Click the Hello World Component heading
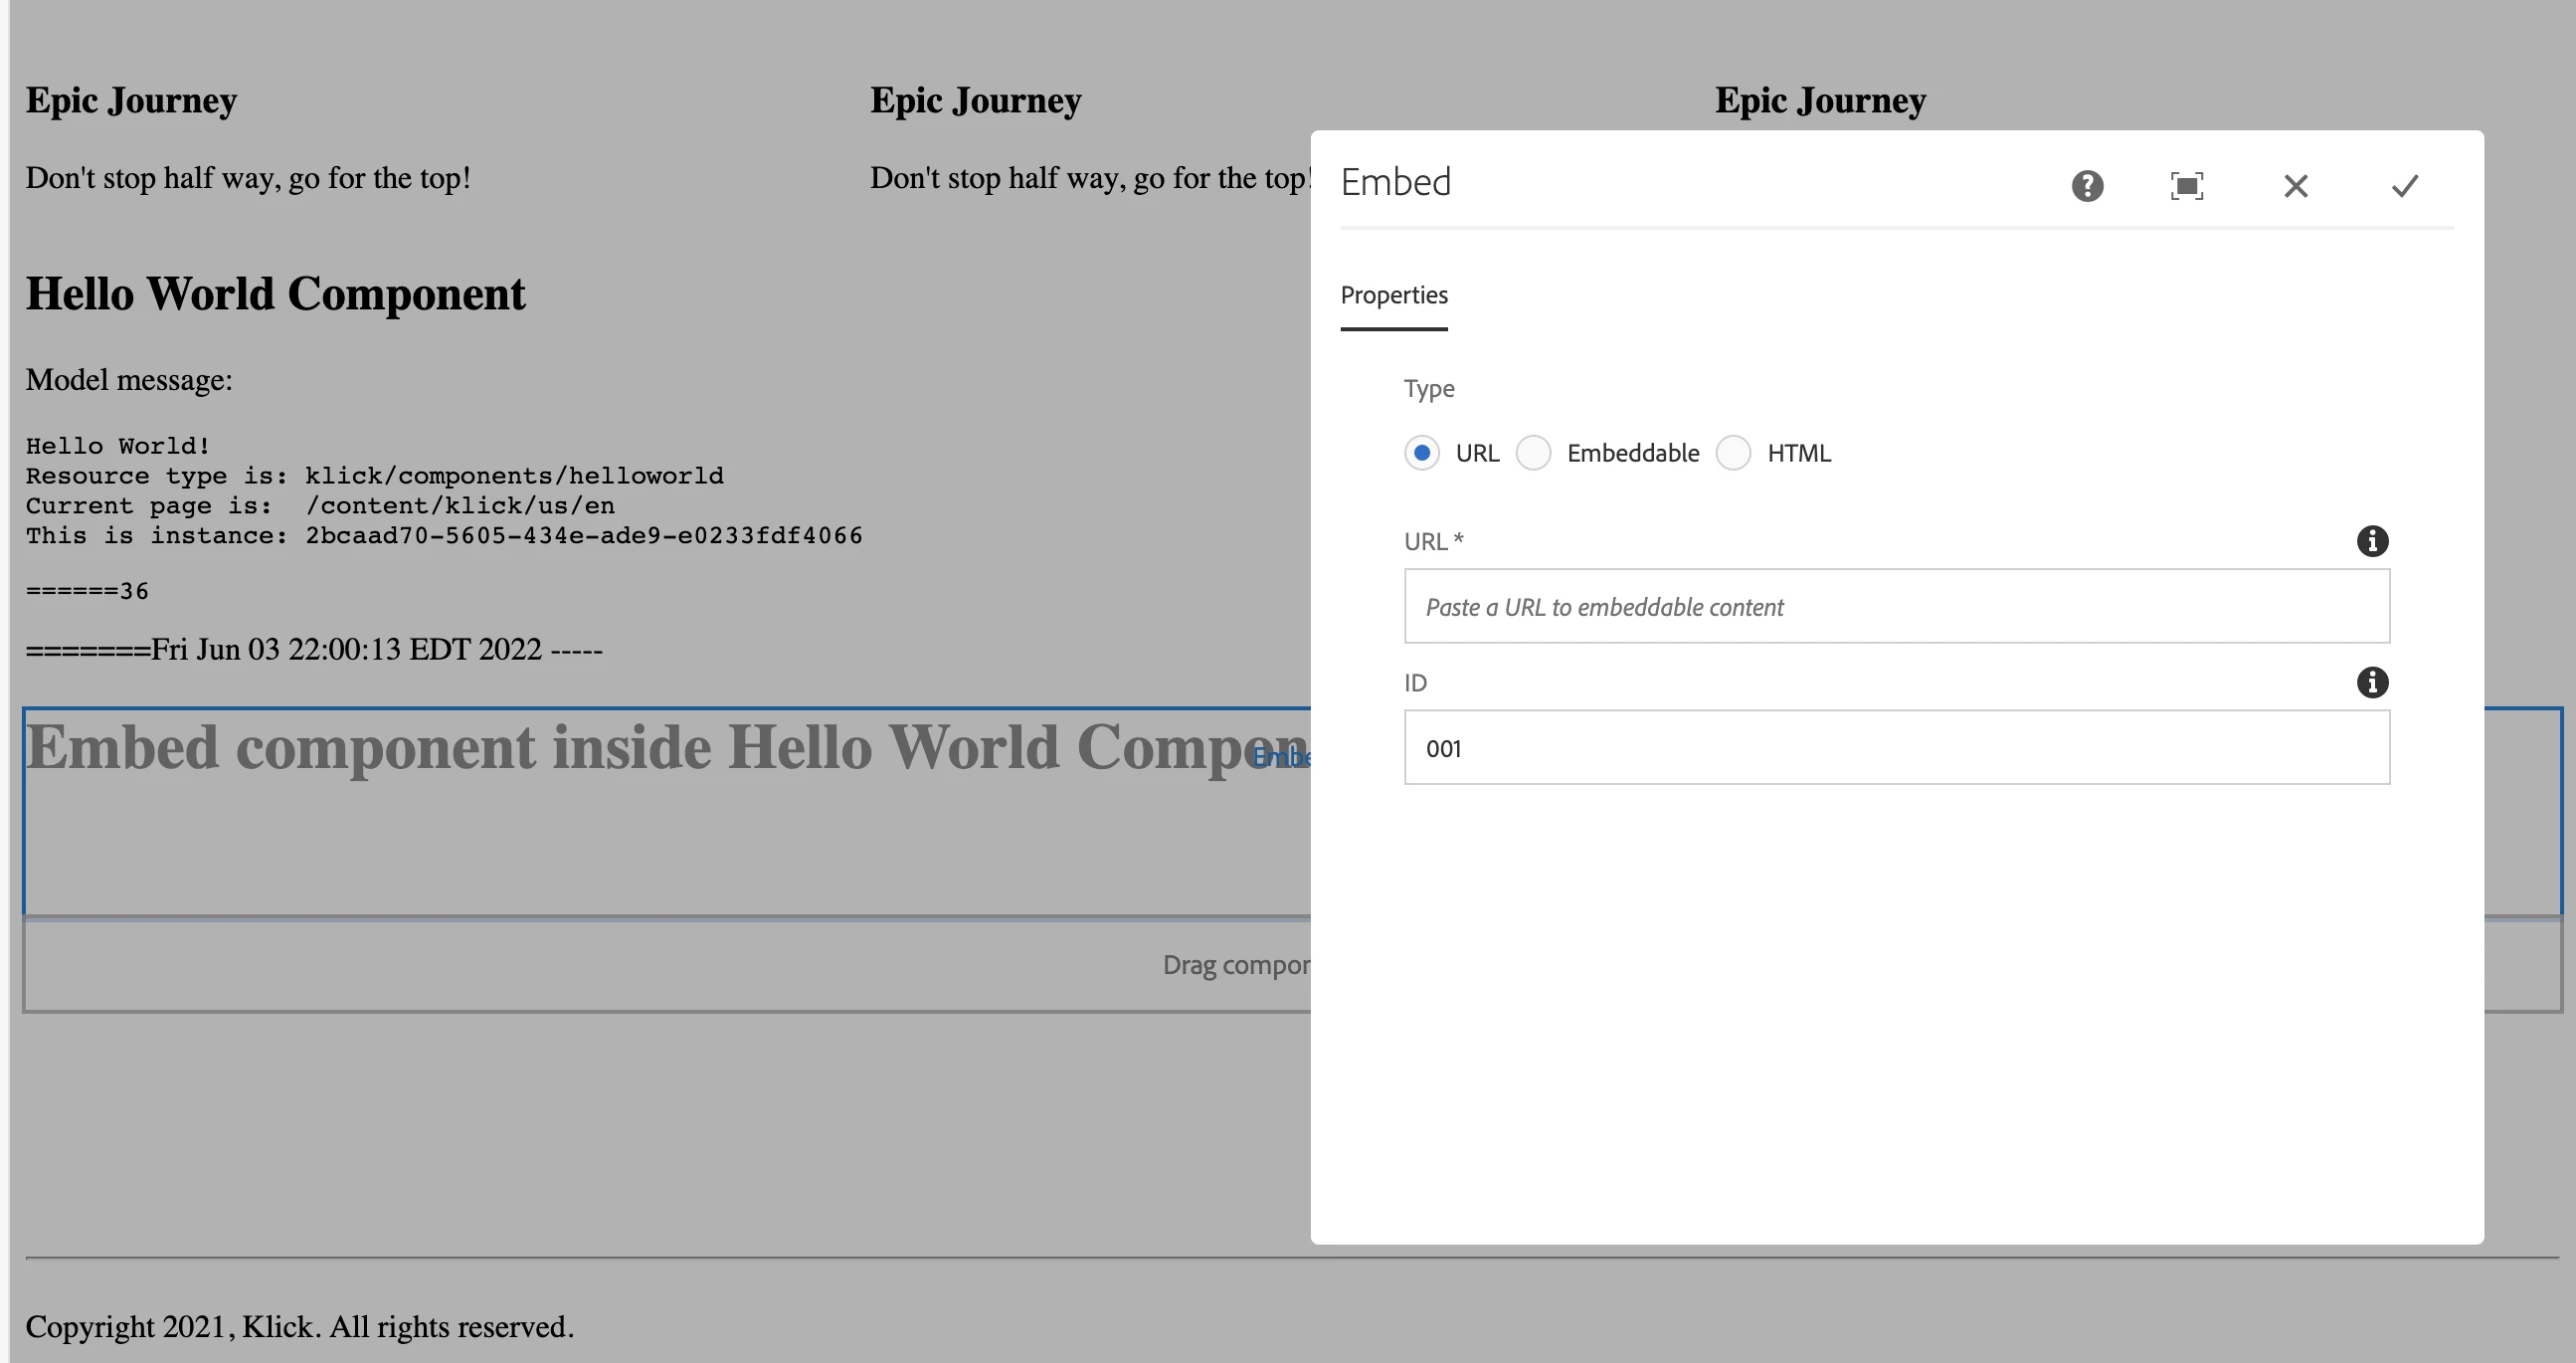Screen dimensions: 2576x1363 coord(275,294)
